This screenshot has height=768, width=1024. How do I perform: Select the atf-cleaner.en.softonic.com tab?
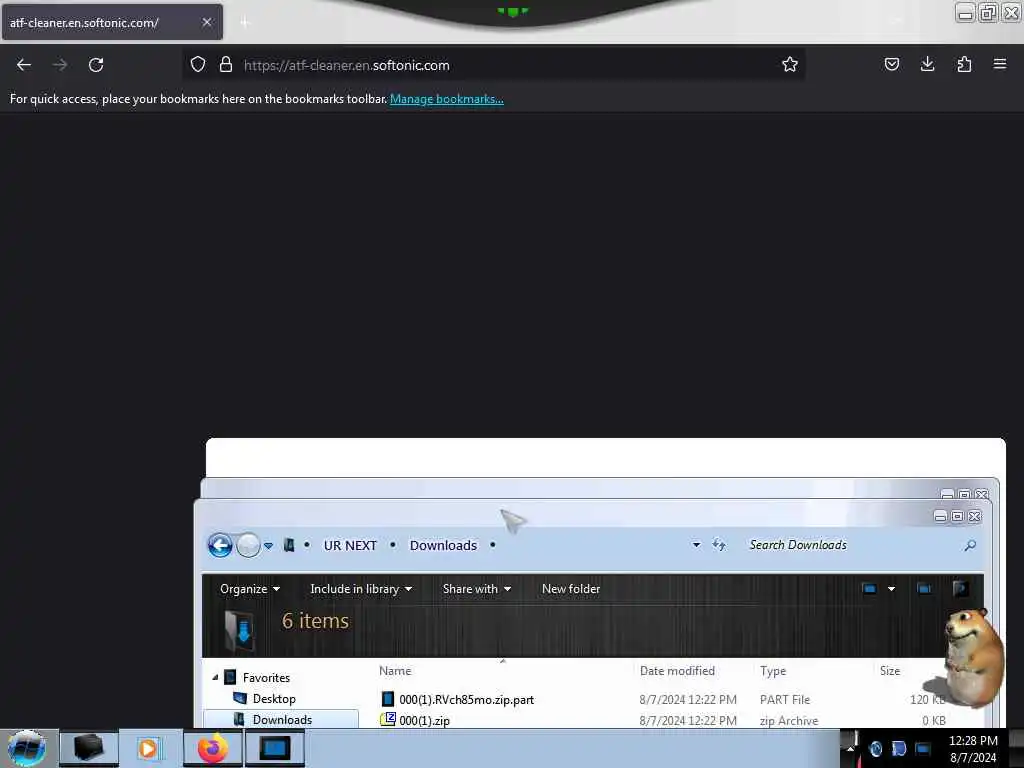pyautogui.click(x=112, y=22)
